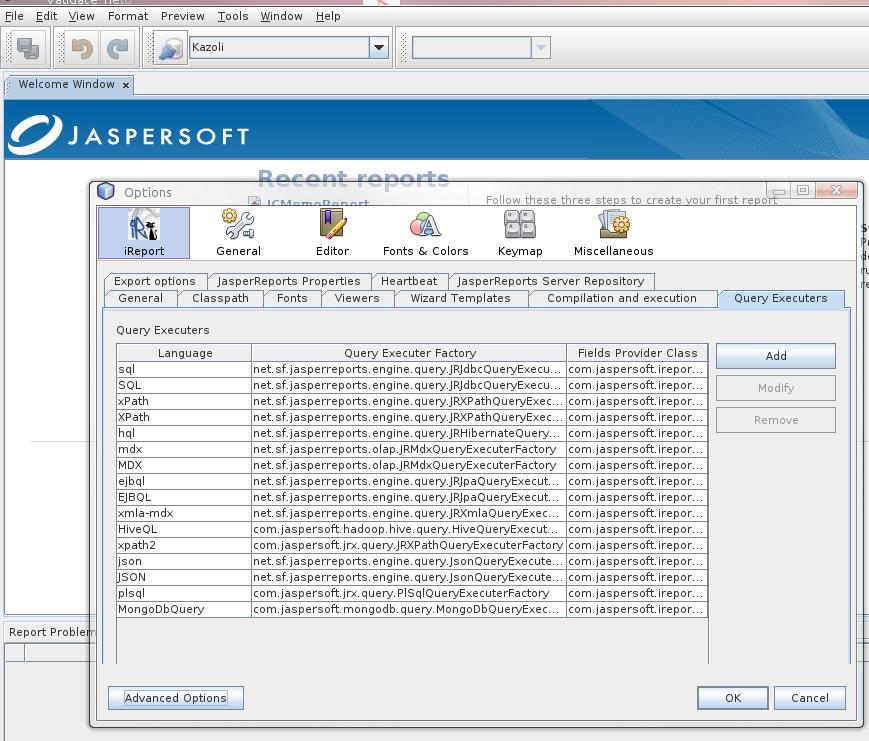Open the Tools menu
This screenshot has height=741, width=869.
[233, 16]
